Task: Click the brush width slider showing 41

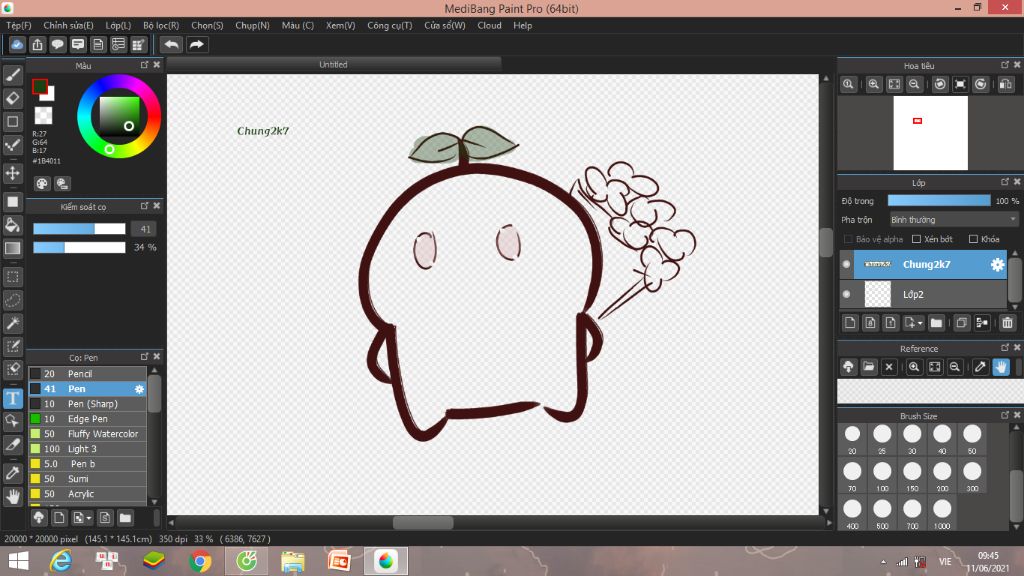Action: 79,229
